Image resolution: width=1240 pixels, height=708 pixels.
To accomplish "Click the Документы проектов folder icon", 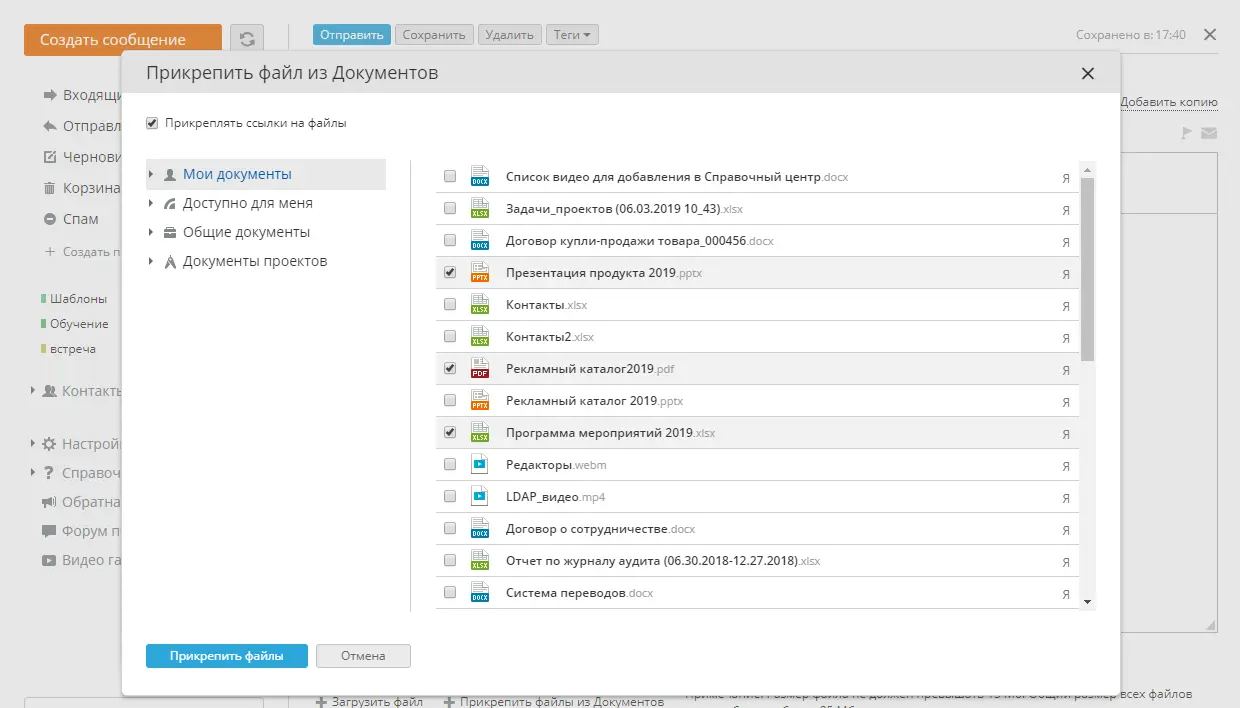I will click(x=169, y=262).
